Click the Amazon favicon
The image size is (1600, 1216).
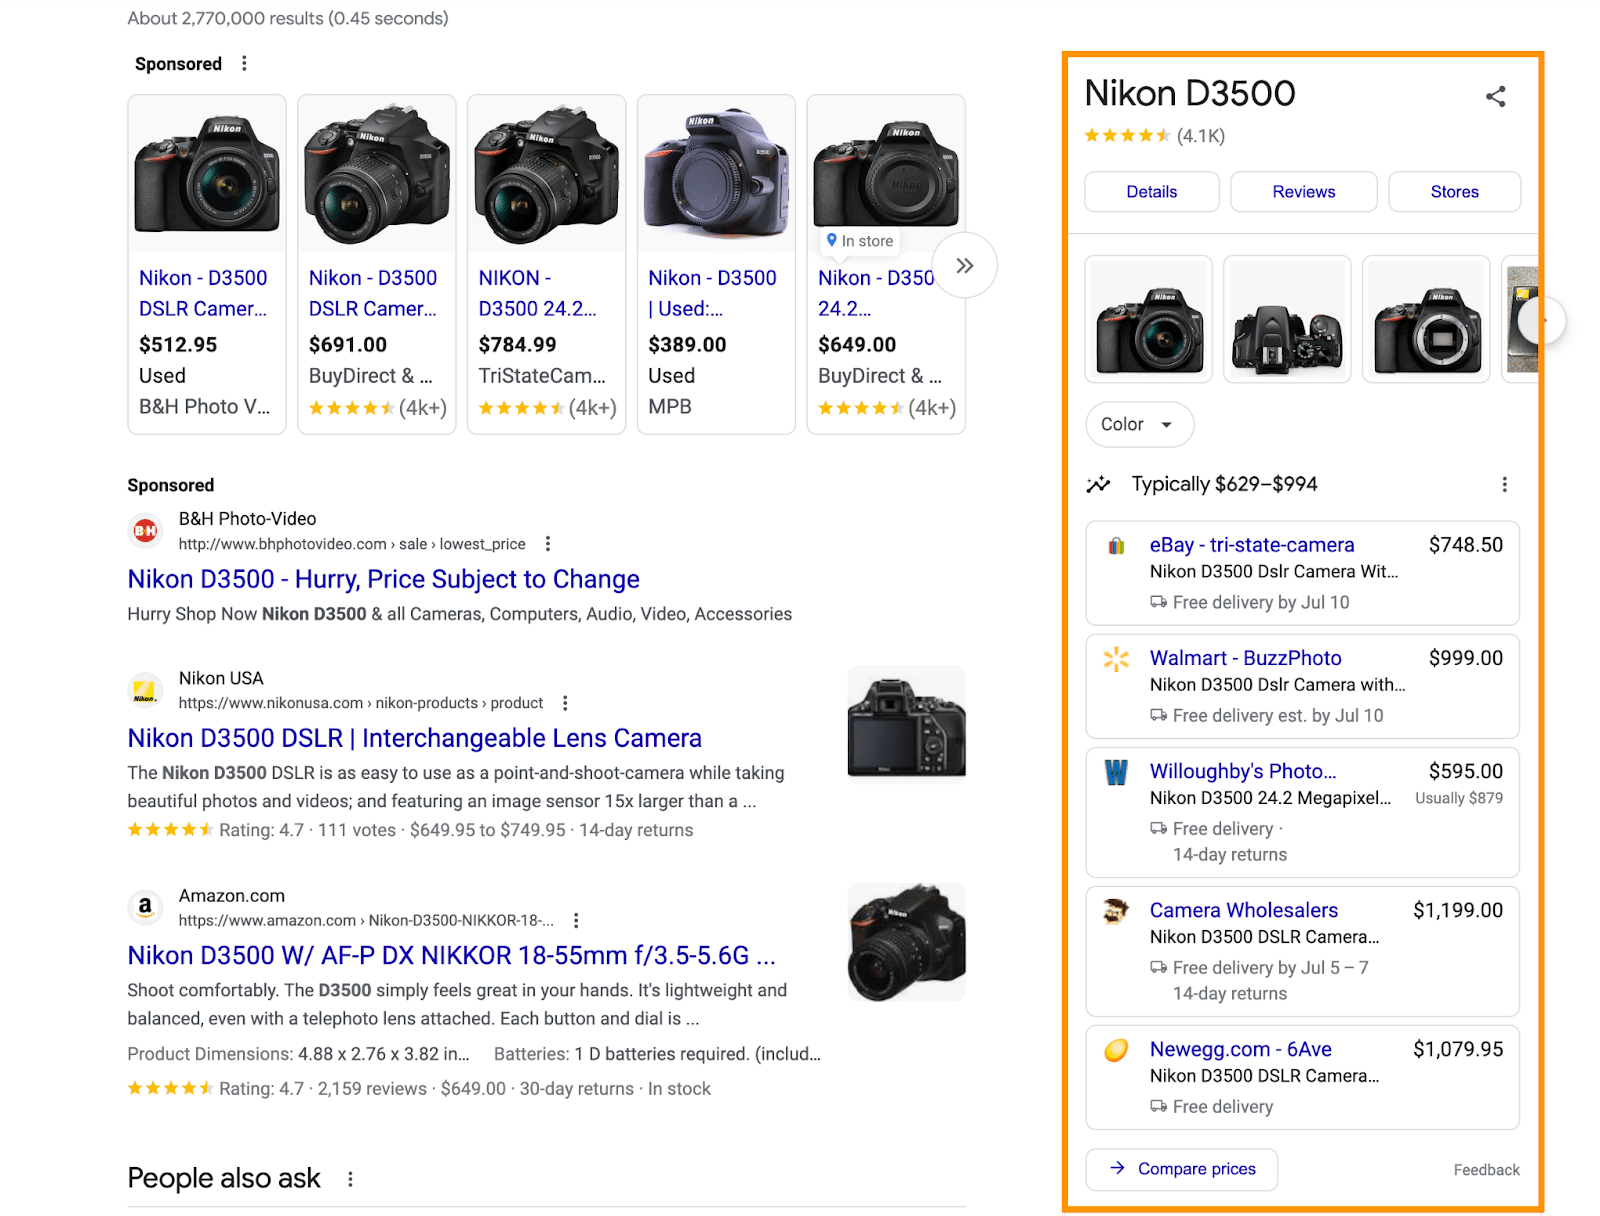145,907
